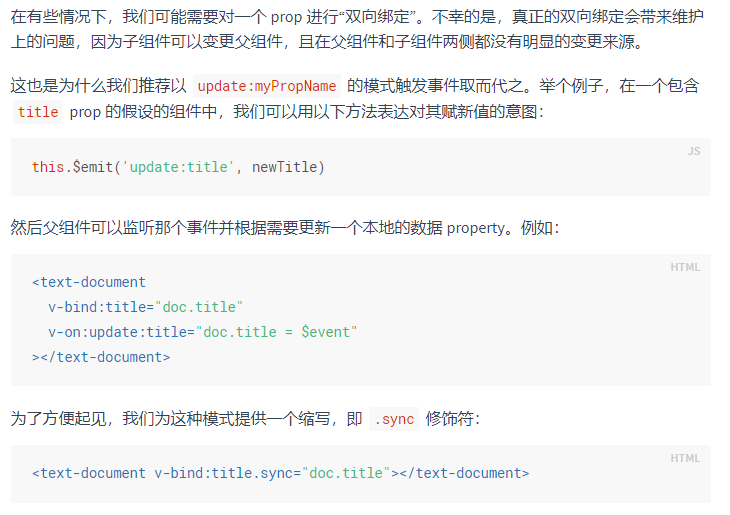Click the .sync modifier inline code
The height and width of the screenshot is (515, 730).
(394, 419)
